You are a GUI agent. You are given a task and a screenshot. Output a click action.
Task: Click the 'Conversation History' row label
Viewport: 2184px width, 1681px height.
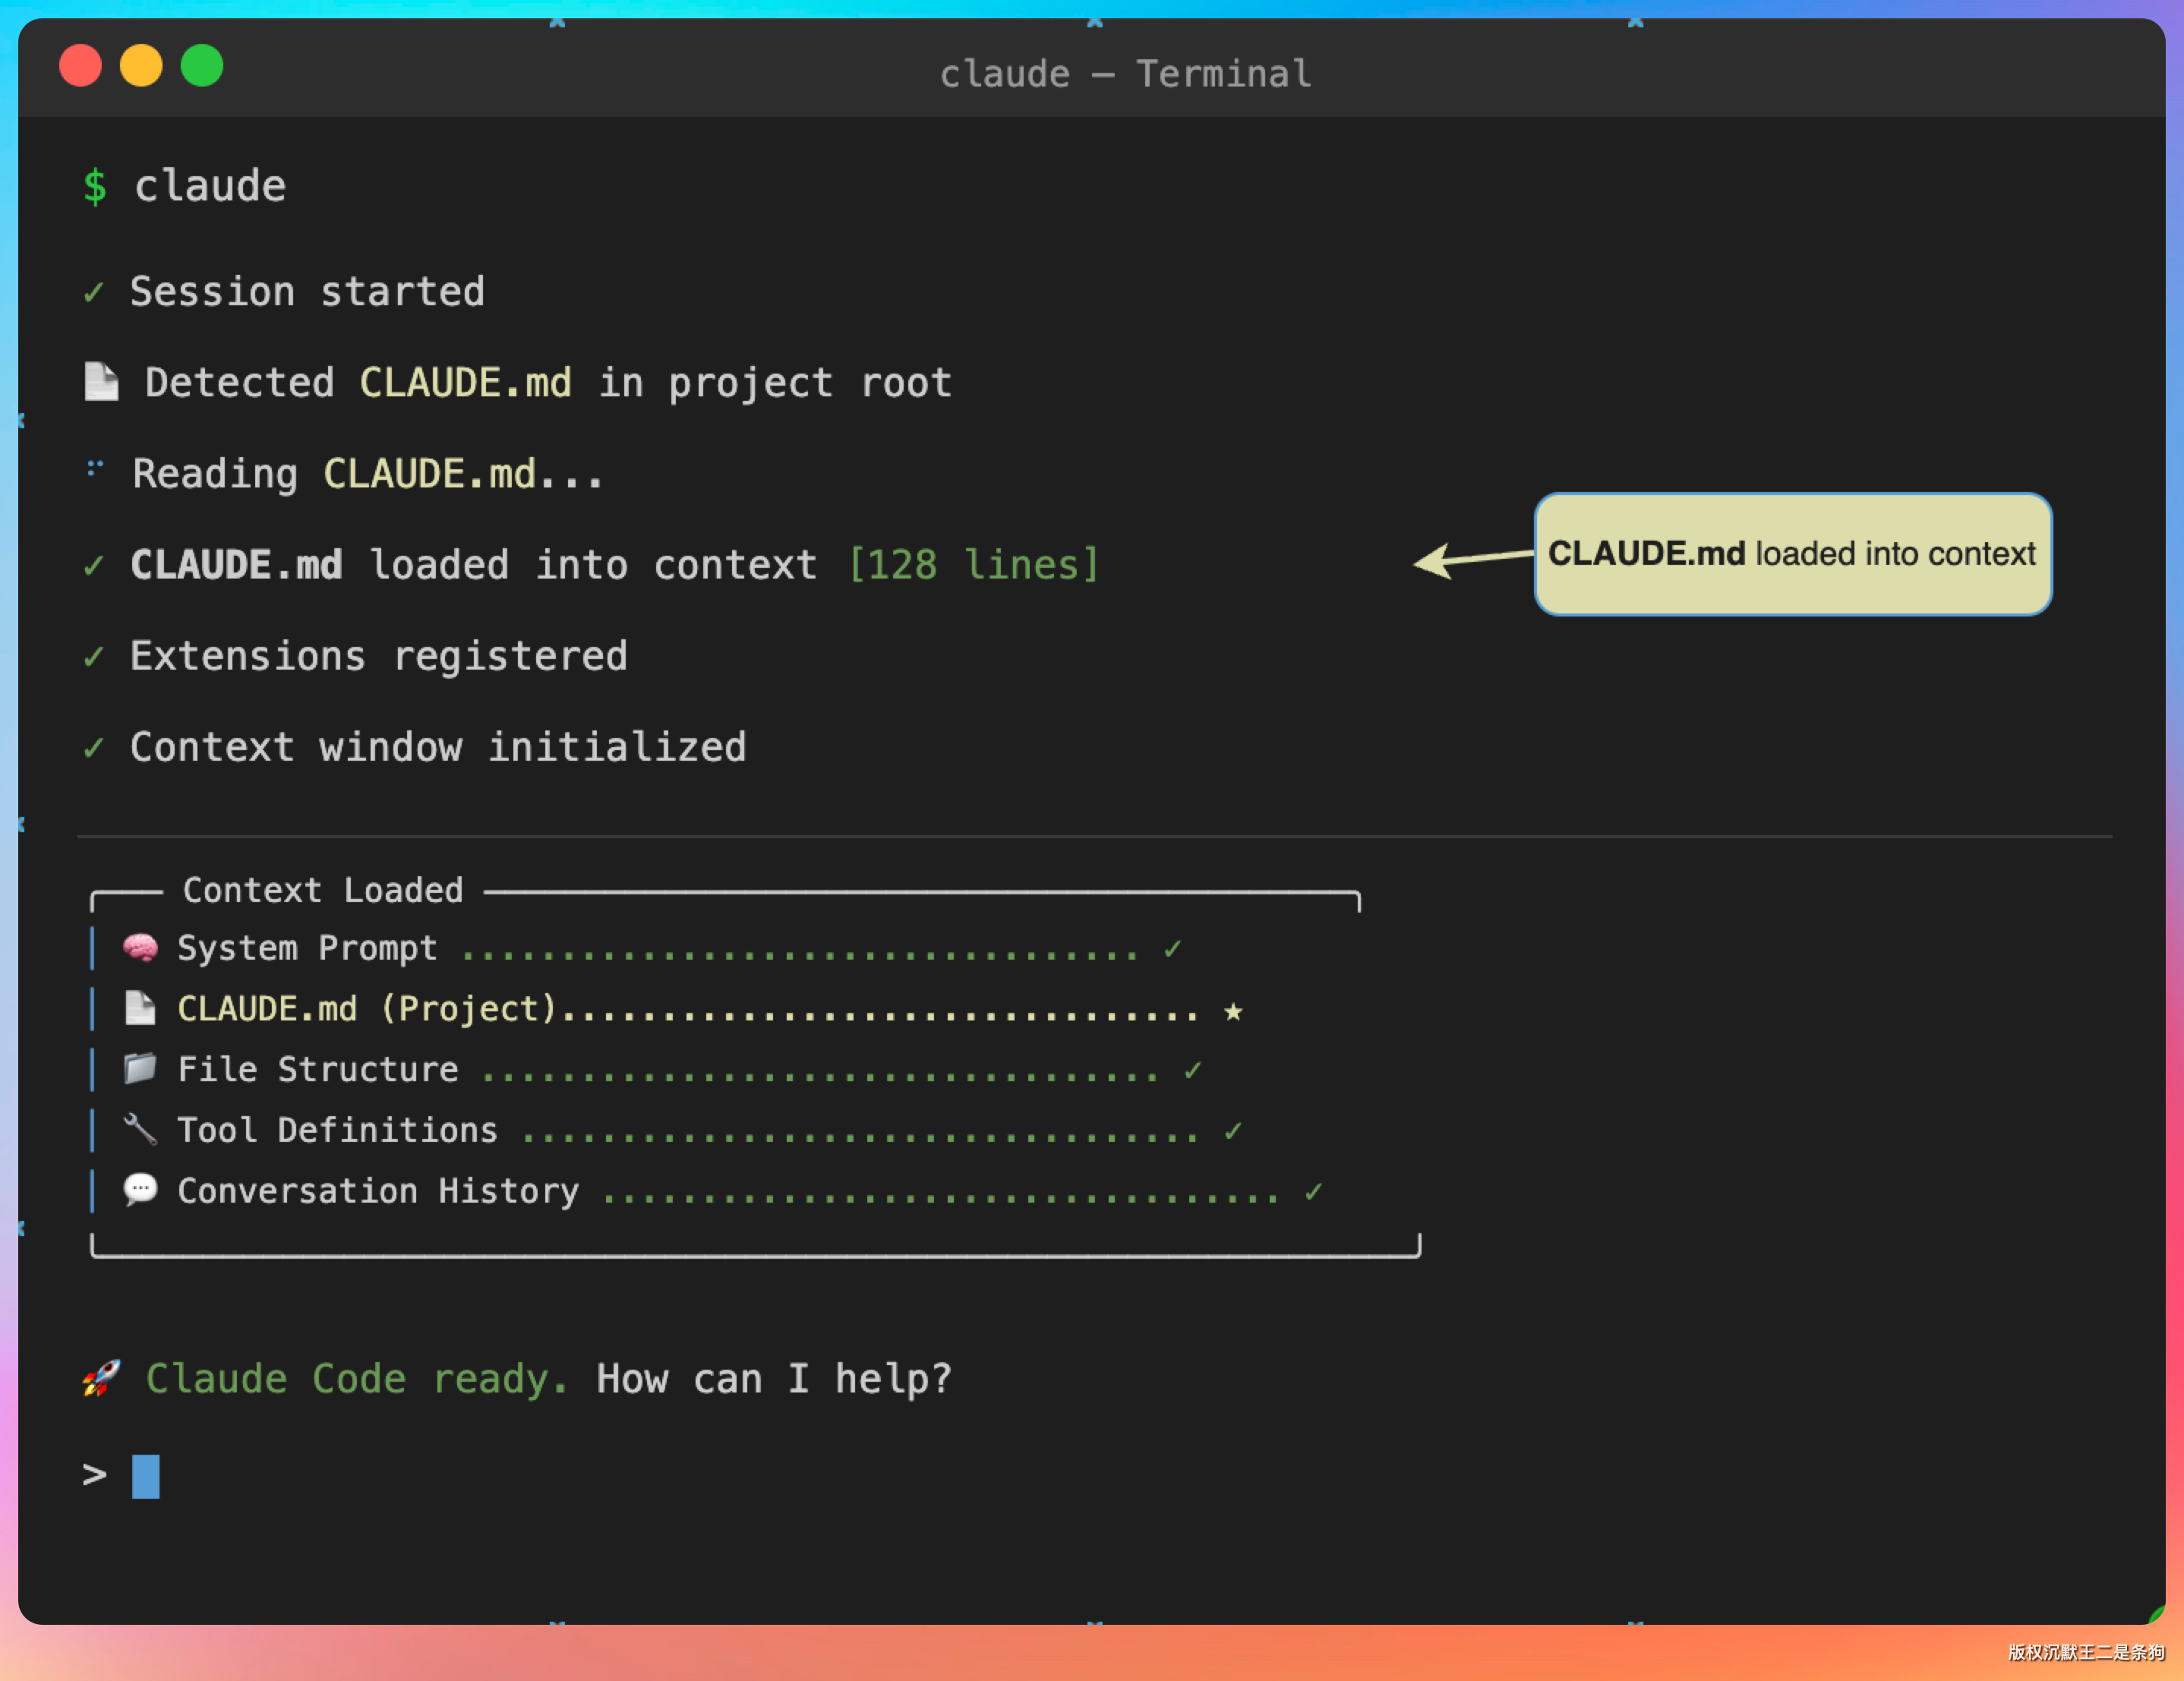coord(378,1191)
